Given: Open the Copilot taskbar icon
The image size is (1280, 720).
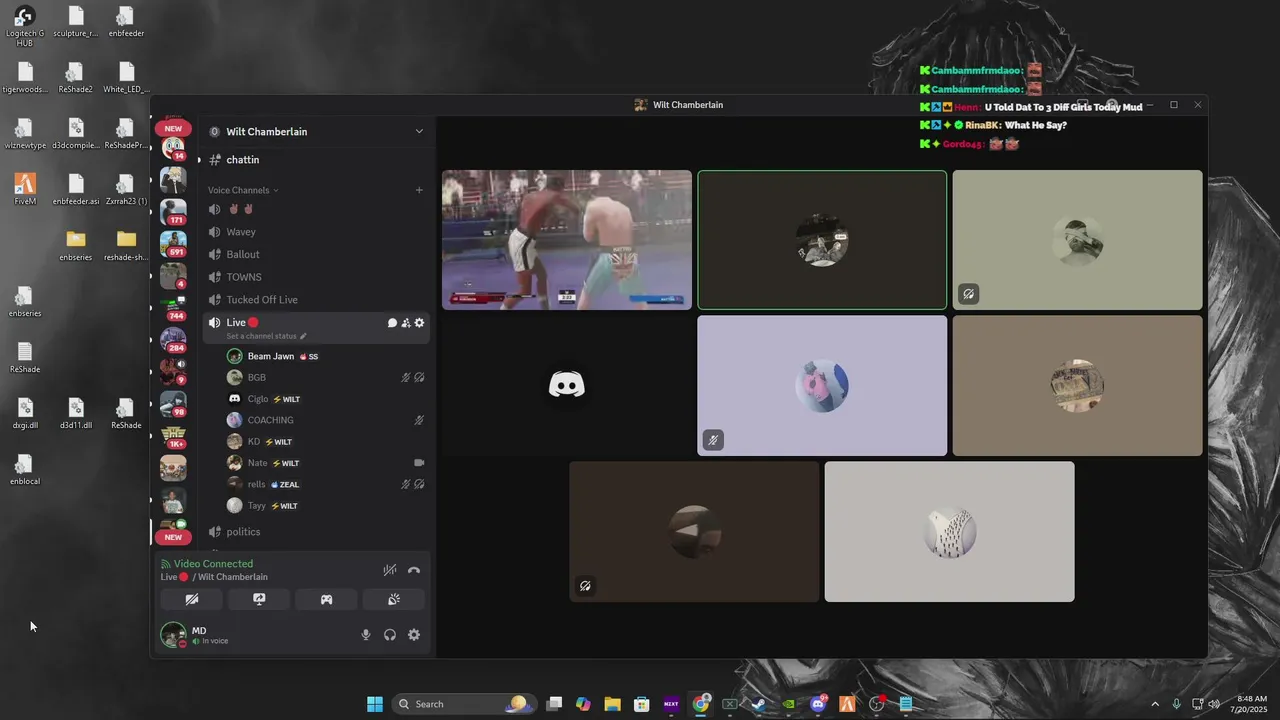Looking at the screenshot, I should point(583,704).
